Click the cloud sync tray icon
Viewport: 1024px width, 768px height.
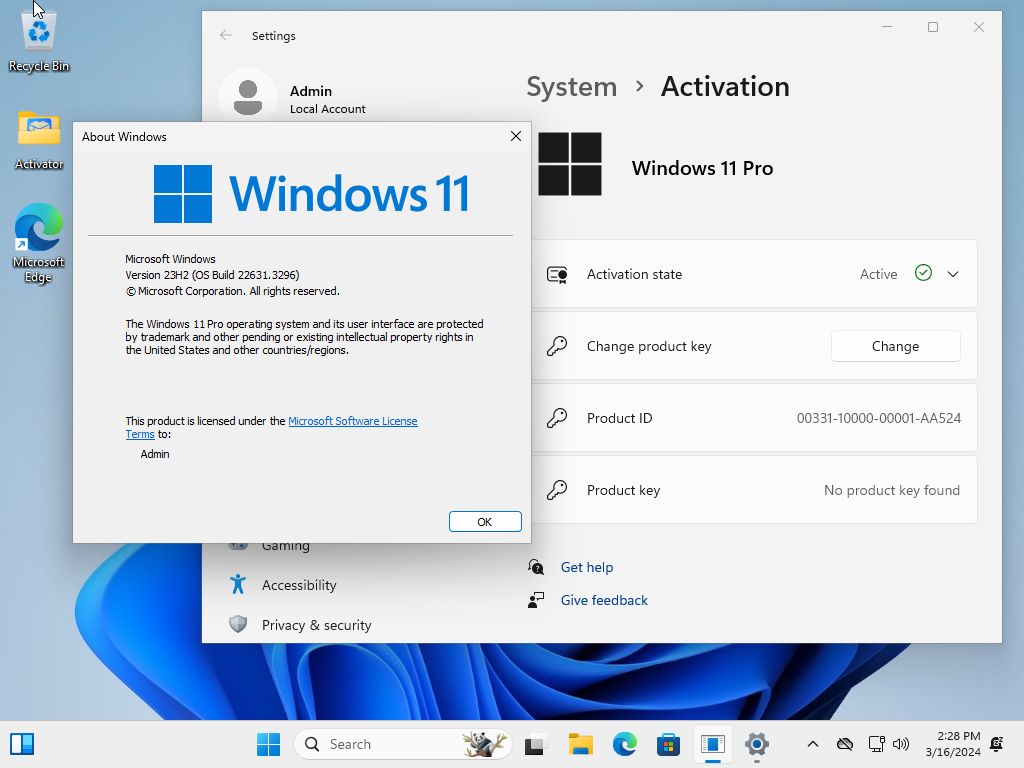(x=844, y=744)
